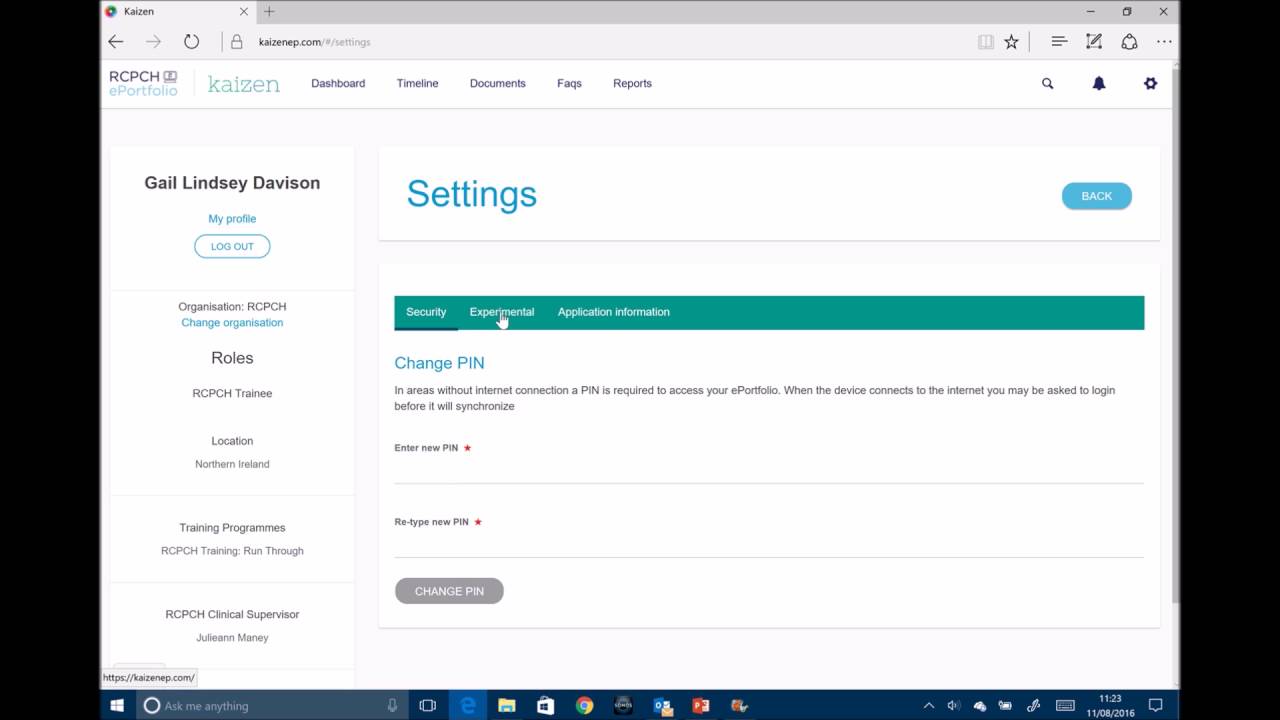Click the page vertical scrollbar
The image size is (1280, 720).
1175,335
